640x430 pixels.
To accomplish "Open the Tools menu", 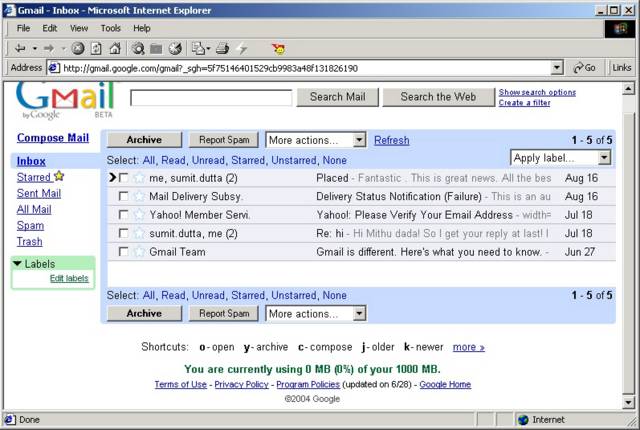I will click(x=110, y=28).
